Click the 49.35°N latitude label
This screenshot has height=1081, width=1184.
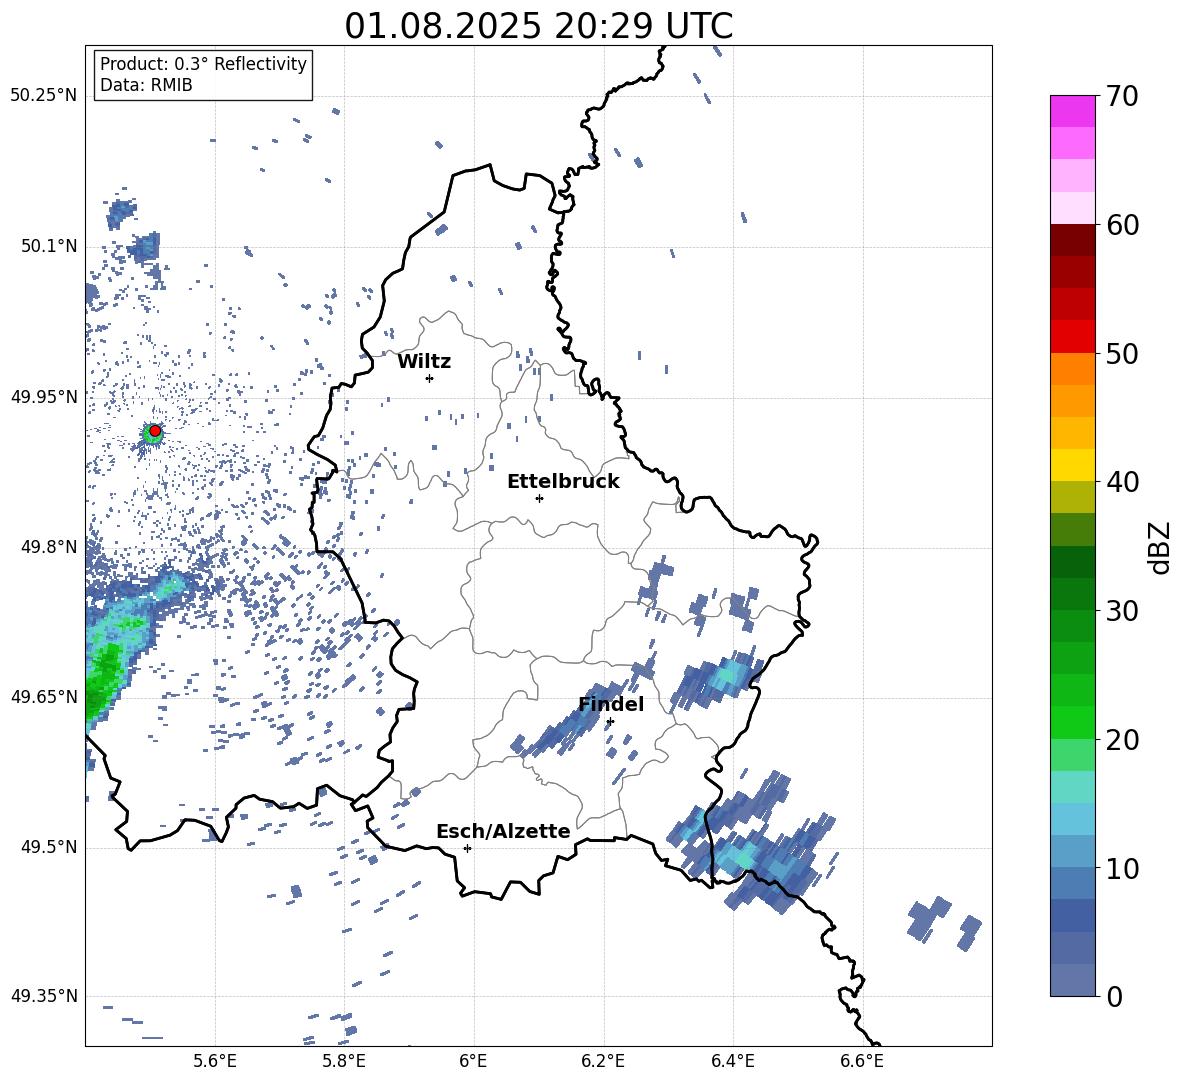click(x=44, y=996)
